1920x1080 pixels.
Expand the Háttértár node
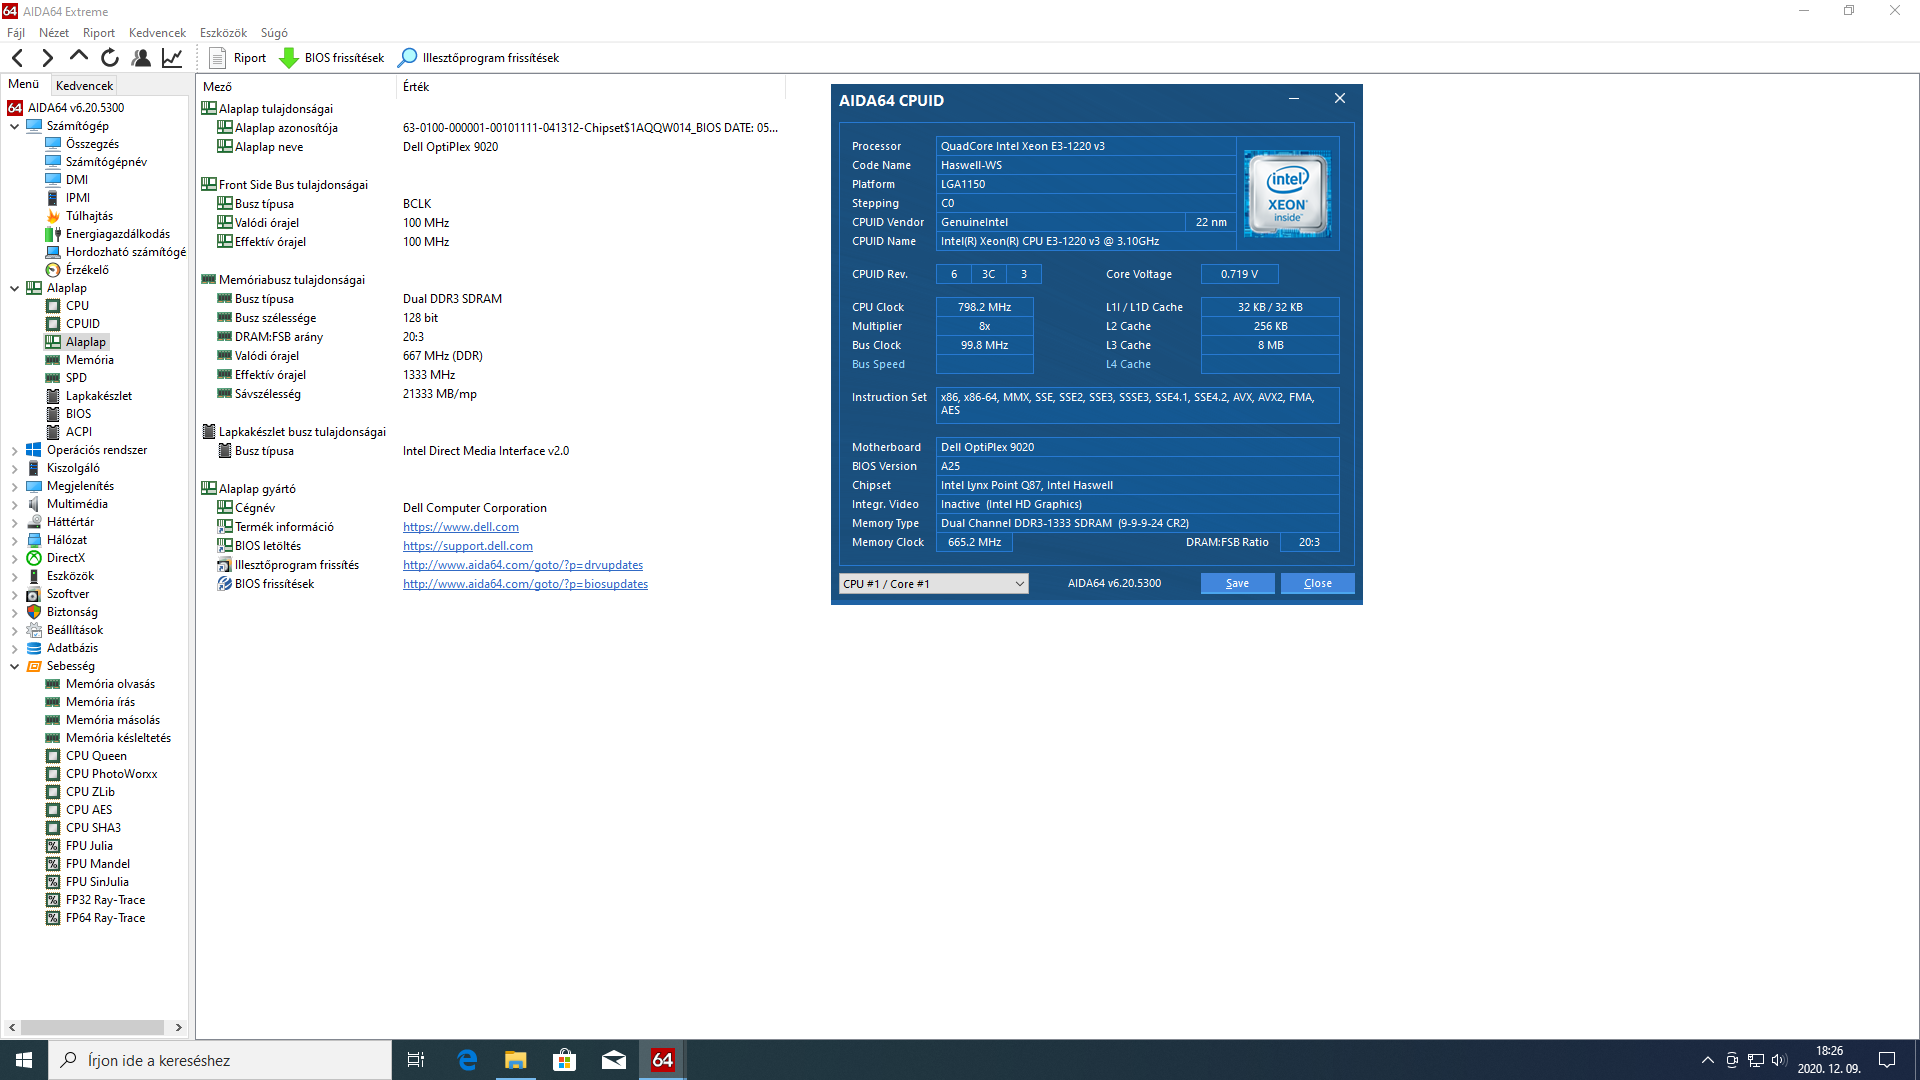14,522
